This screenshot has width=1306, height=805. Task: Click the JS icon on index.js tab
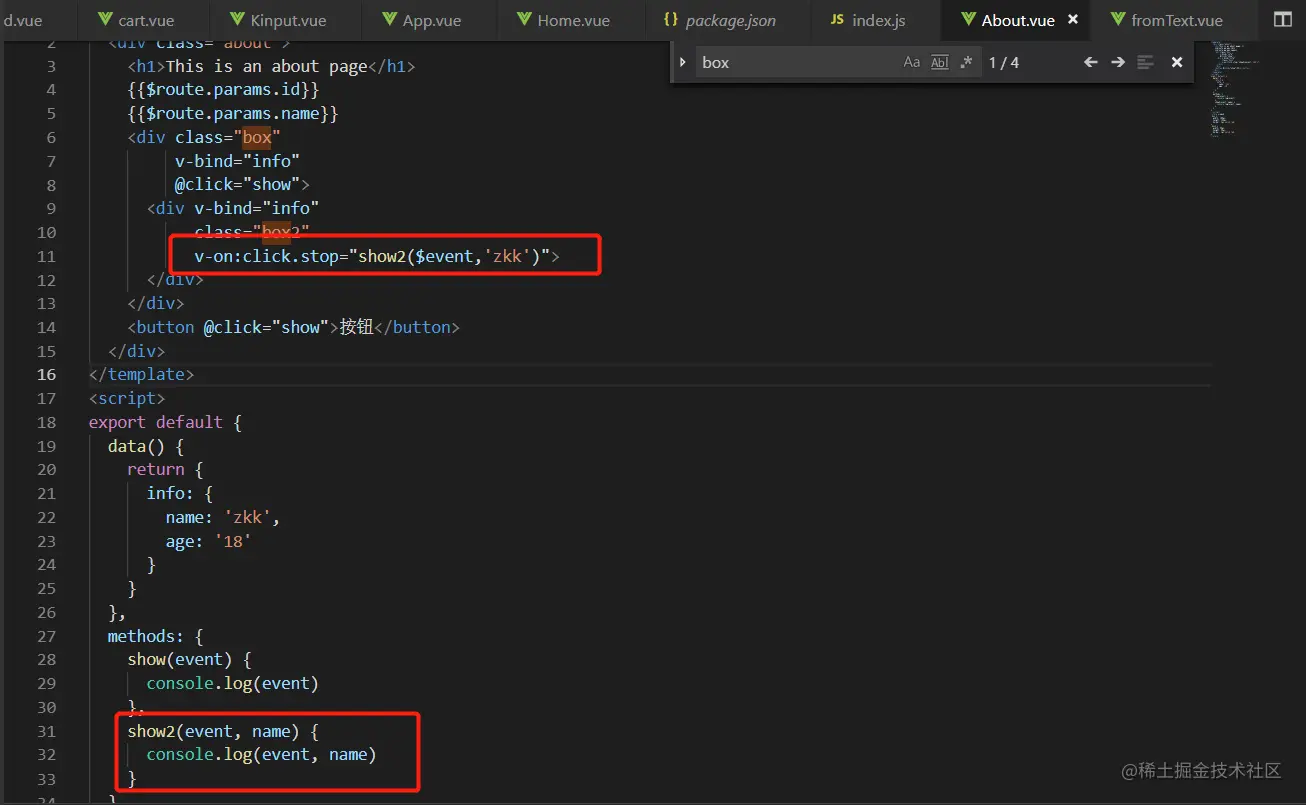coord(837,20)
